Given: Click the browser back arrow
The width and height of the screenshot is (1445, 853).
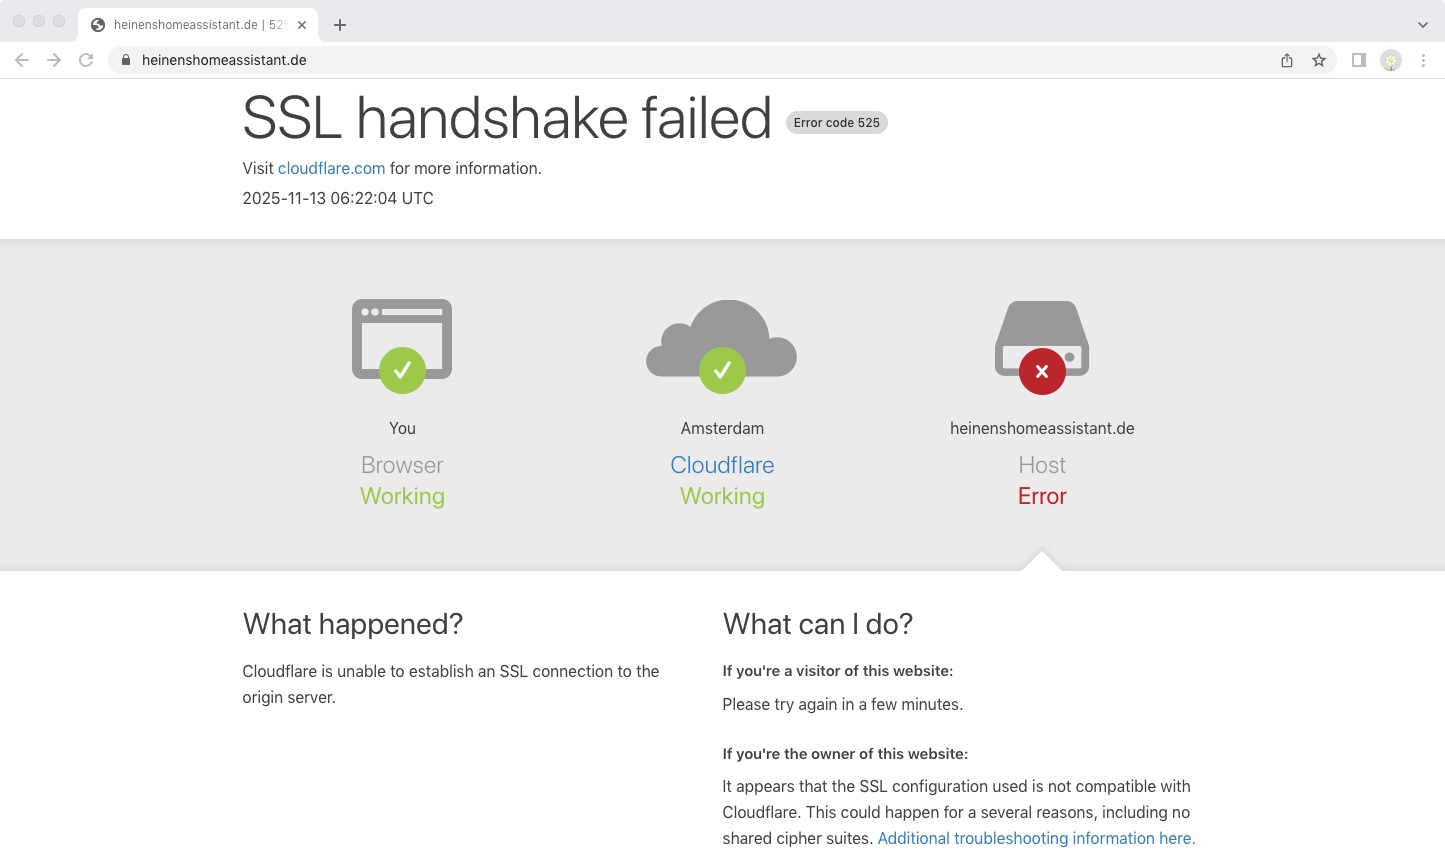Looking at the screenshot, I should [x=22, y=60].
